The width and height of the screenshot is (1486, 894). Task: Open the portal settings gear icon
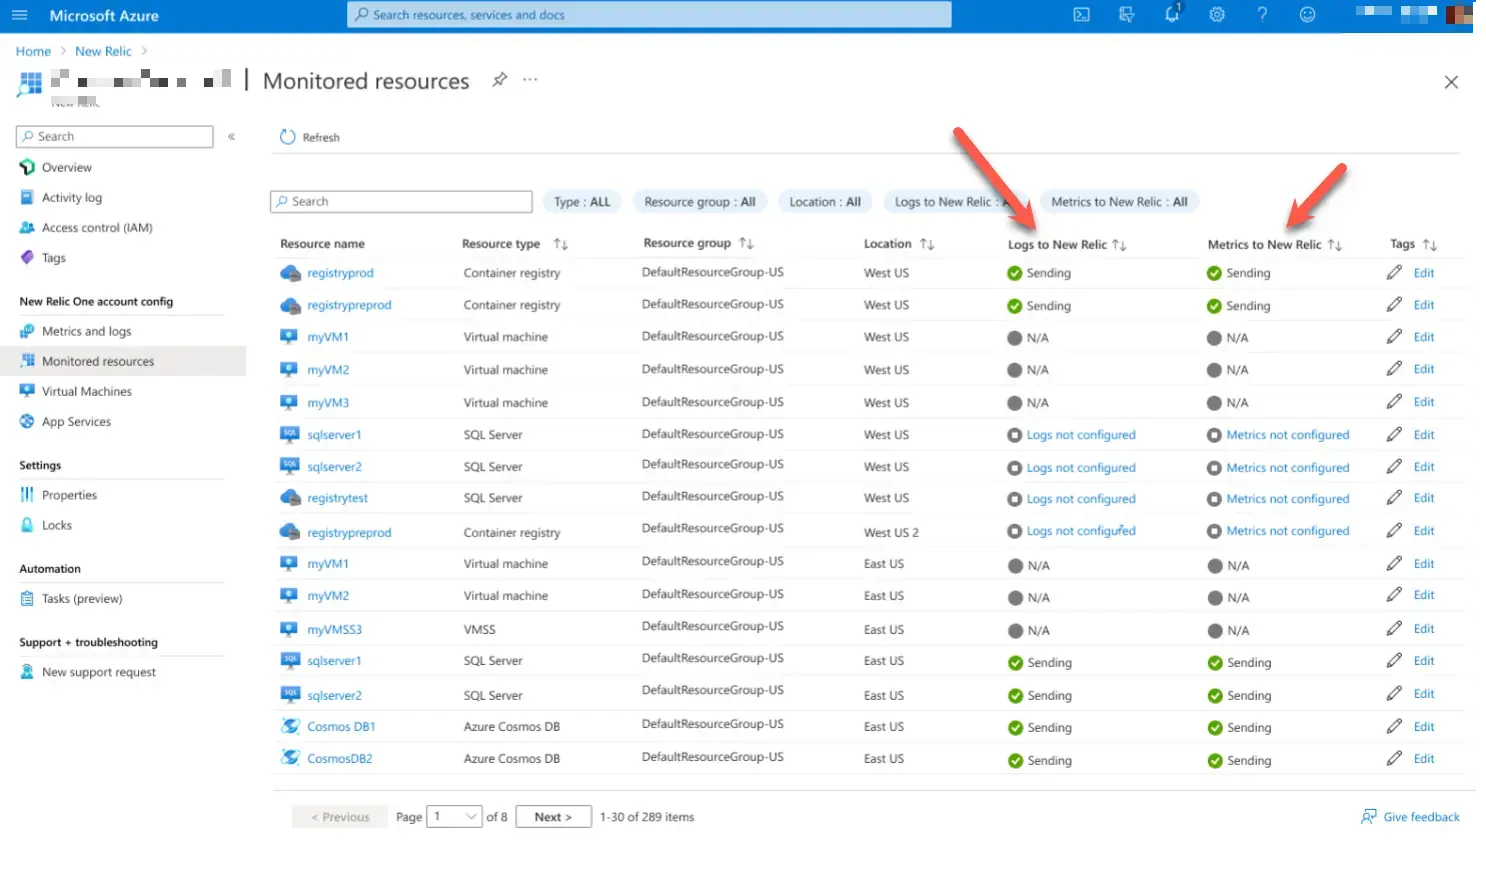point(1217,15)
